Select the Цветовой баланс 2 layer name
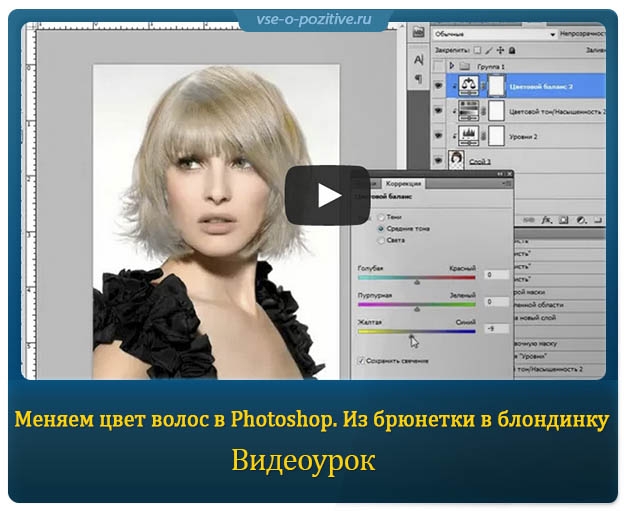The height and width of the screenshot is (511, 625). 541,86
